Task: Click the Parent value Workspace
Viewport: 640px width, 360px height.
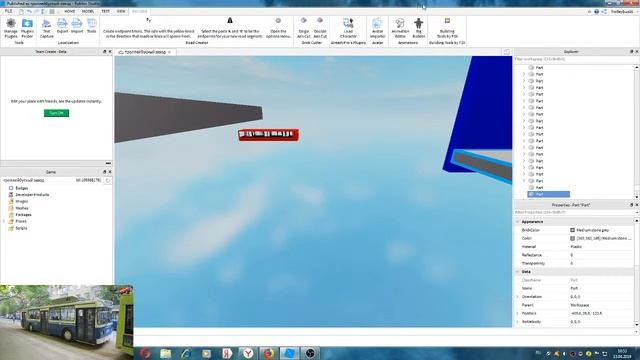Action: (x=580, y=305)
